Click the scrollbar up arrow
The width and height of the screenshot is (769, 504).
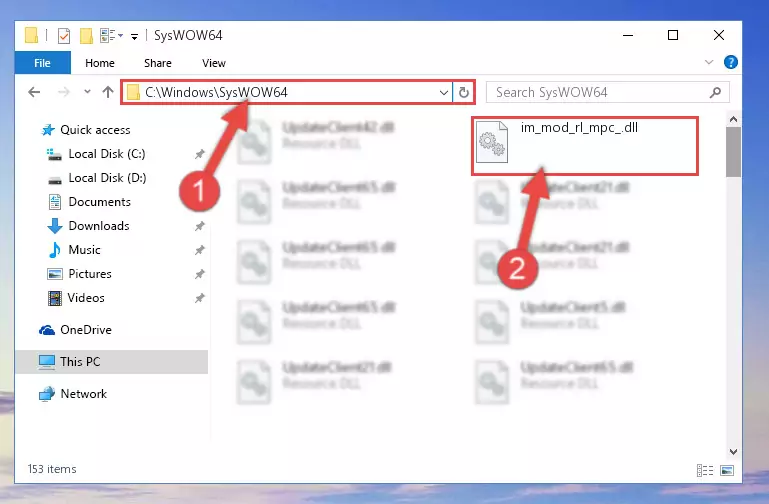[733, 119]
